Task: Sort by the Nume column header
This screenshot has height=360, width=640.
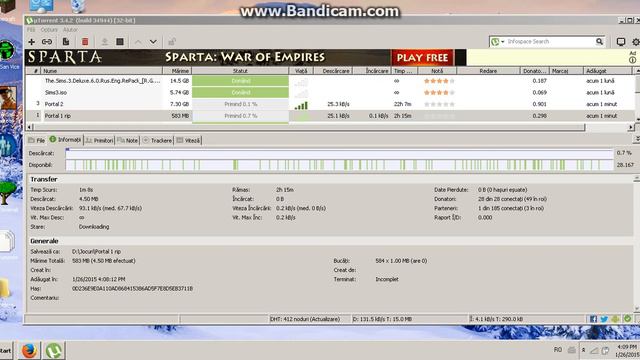Action: pyautogui.click(x=102, y=71)
